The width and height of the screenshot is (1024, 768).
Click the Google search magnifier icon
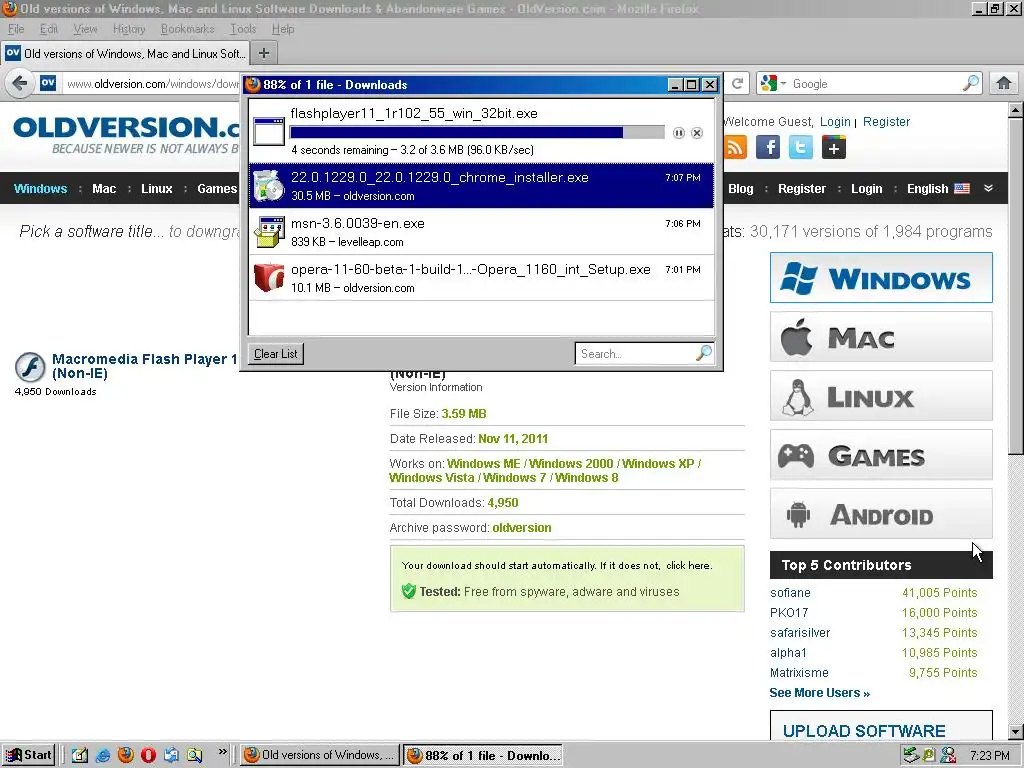click(x=970, y=83)
